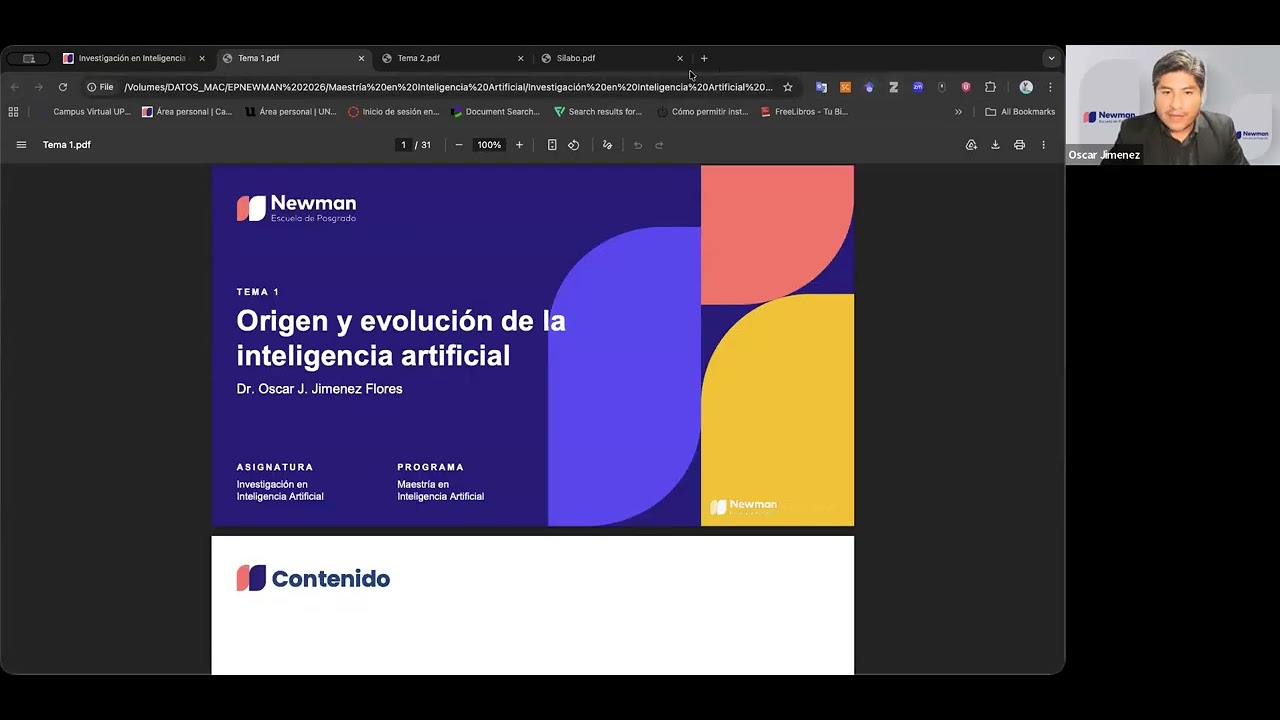Open the Chrome three-dot menu
This screenshot has width=1280, height=720.
[1049, 87]
